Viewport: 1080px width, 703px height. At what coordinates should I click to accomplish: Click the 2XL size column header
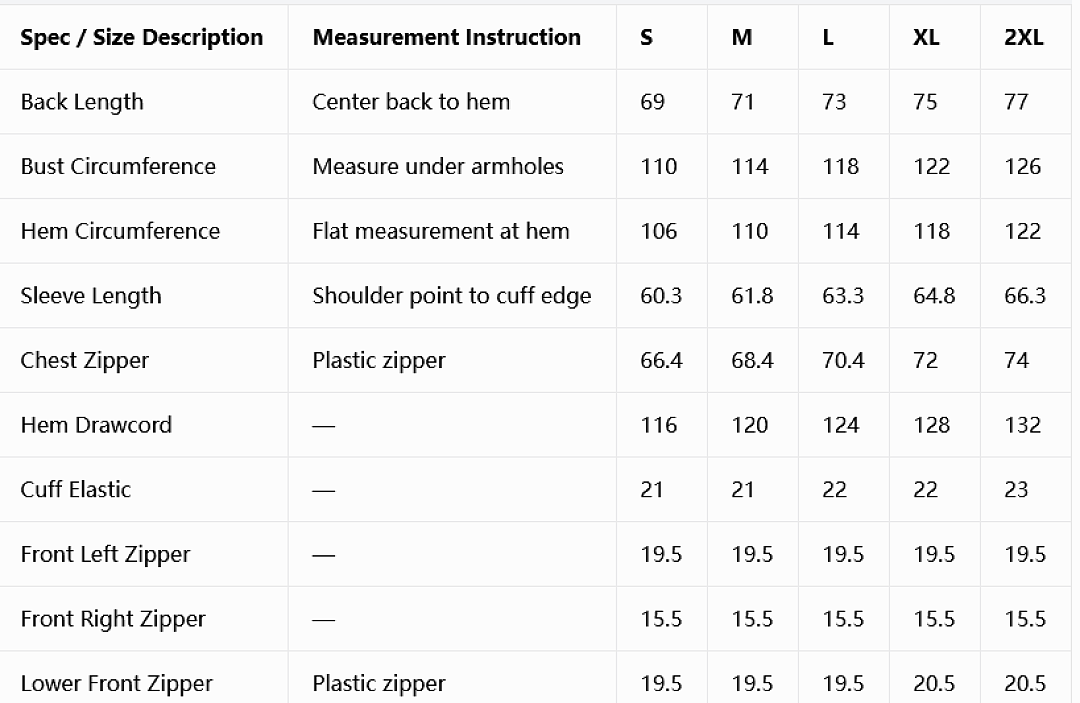tap(1024, 37)
